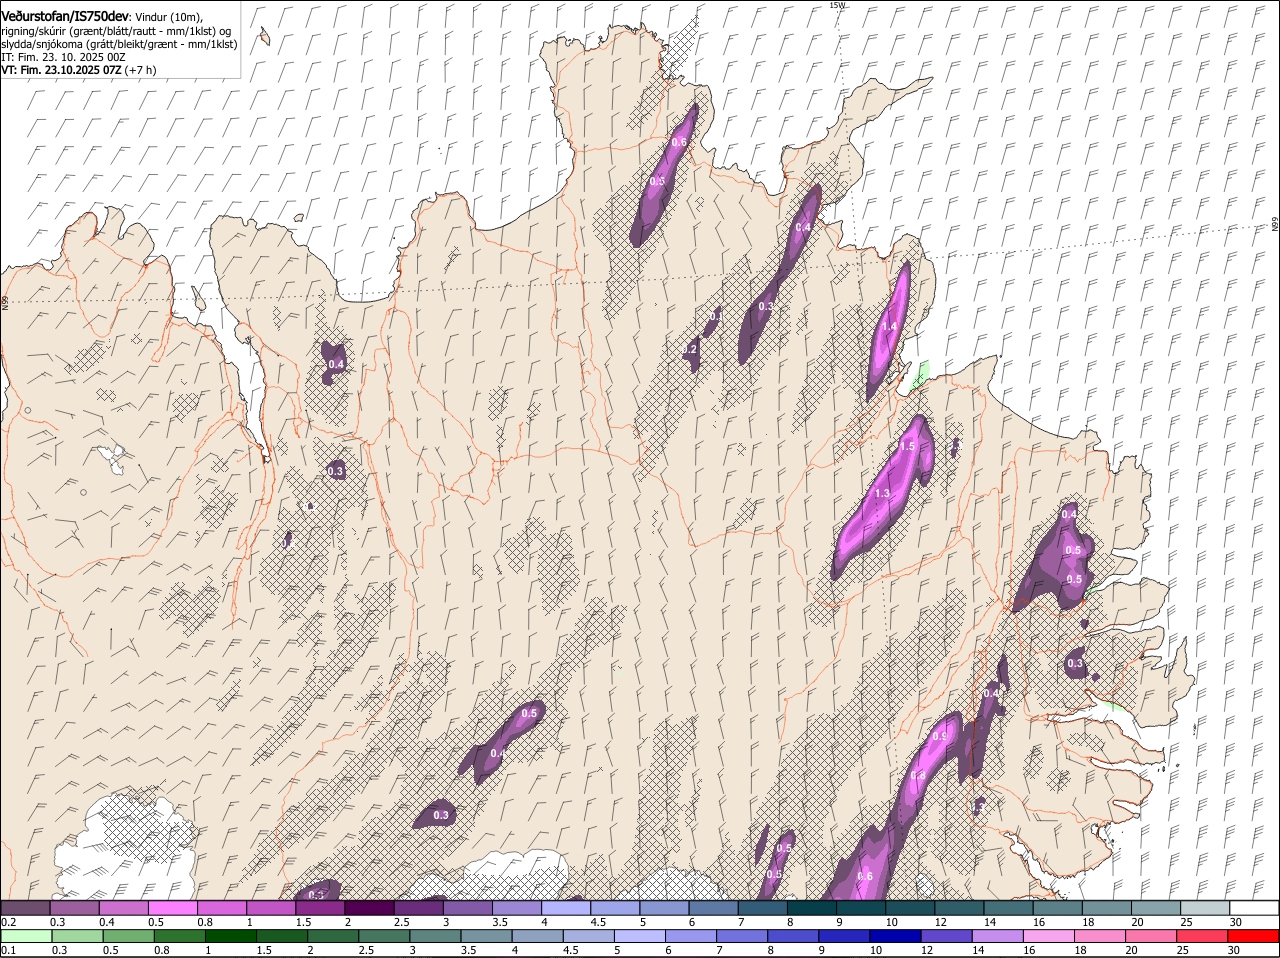Click the IT: Fim. 23. 10. 2025 00Z line
Viewport: 1280px width, 958px height.
63,58
